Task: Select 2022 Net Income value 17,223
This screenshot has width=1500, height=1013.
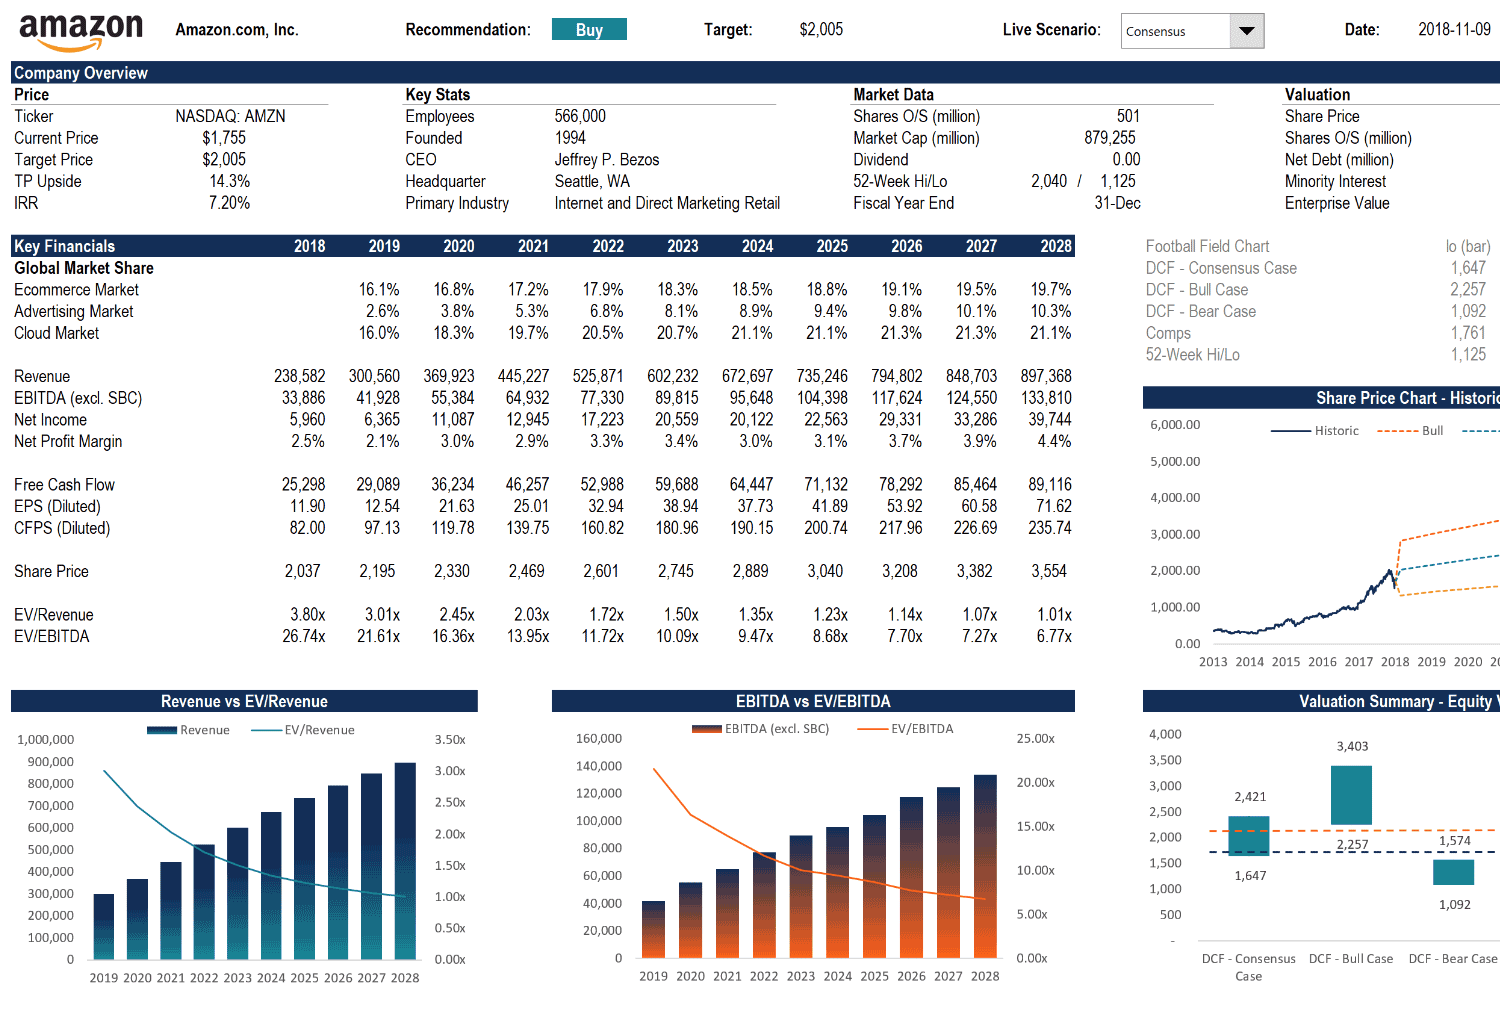Action: pos(602,420)
